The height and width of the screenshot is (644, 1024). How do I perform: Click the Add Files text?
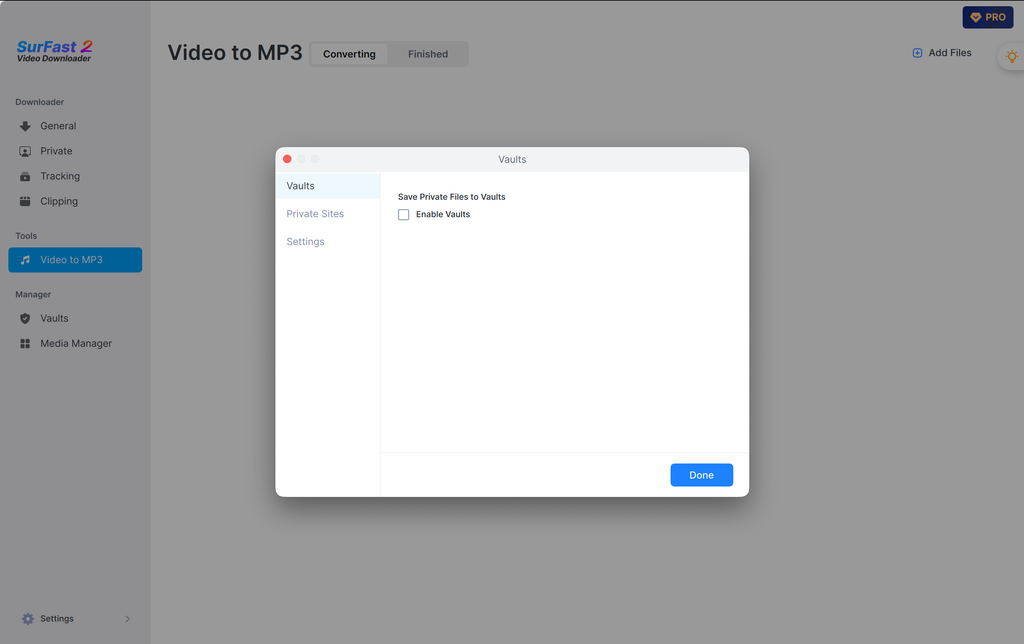(950, 53)
